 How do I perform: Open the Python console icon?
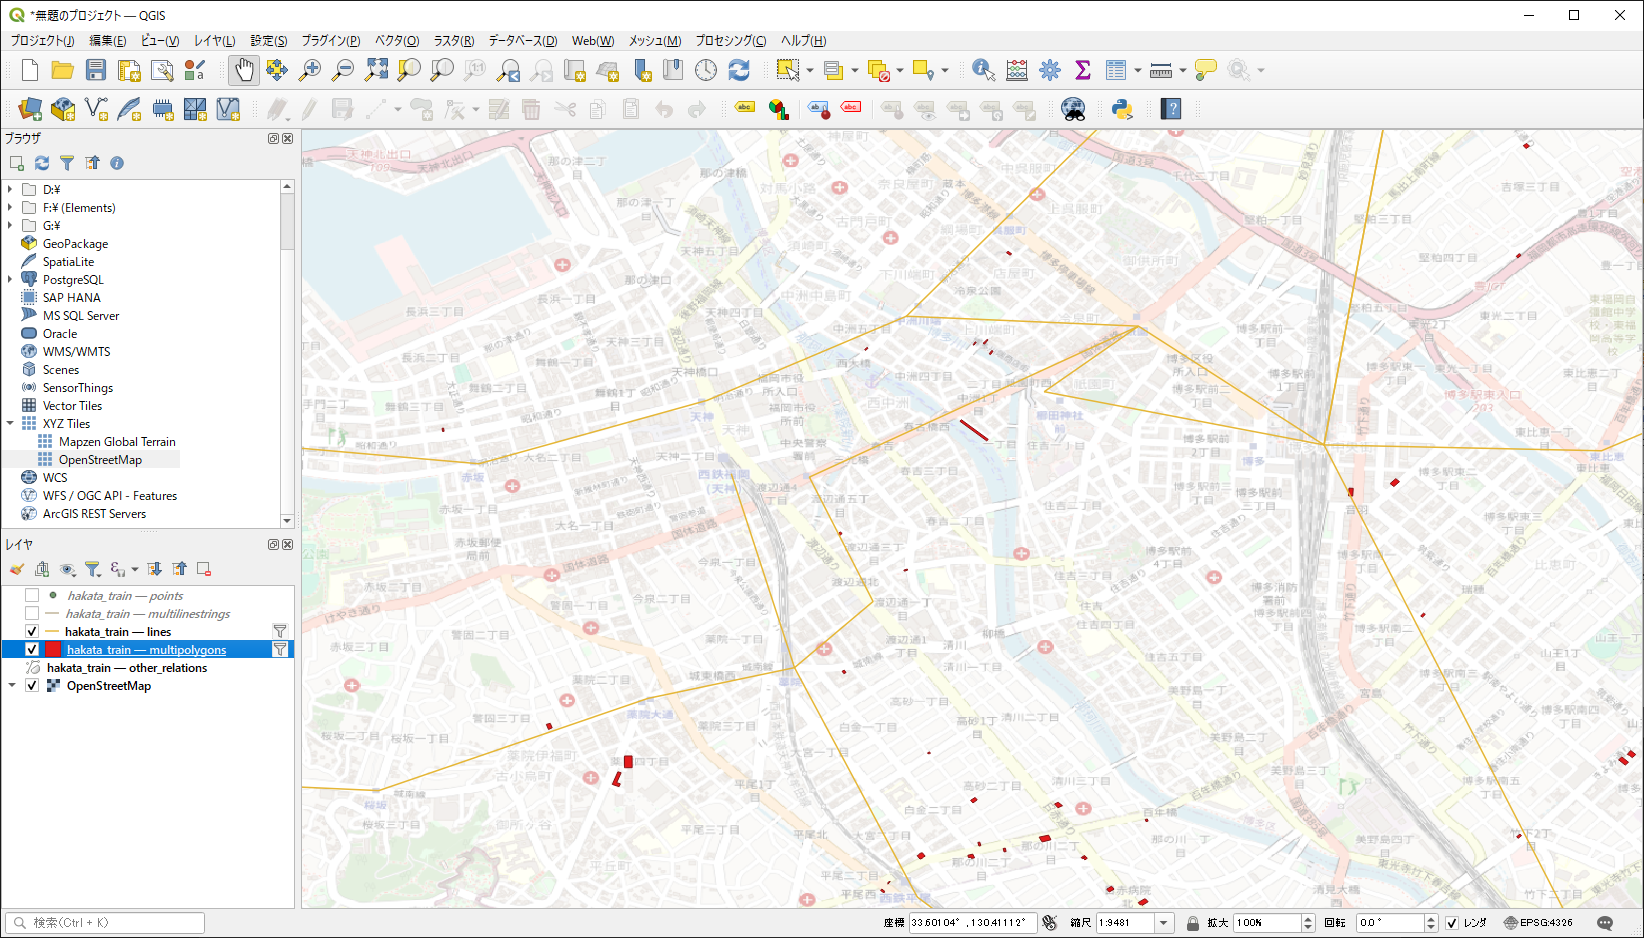click(1122, 109)
